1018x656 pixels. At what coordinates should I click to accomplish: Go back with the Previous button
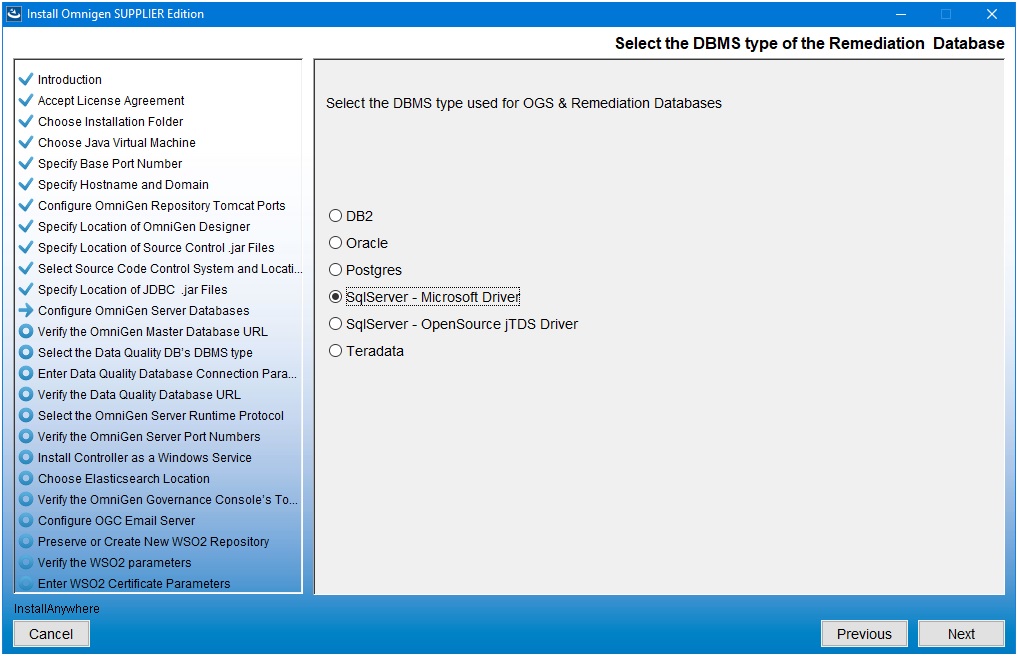tap(864, 634)
